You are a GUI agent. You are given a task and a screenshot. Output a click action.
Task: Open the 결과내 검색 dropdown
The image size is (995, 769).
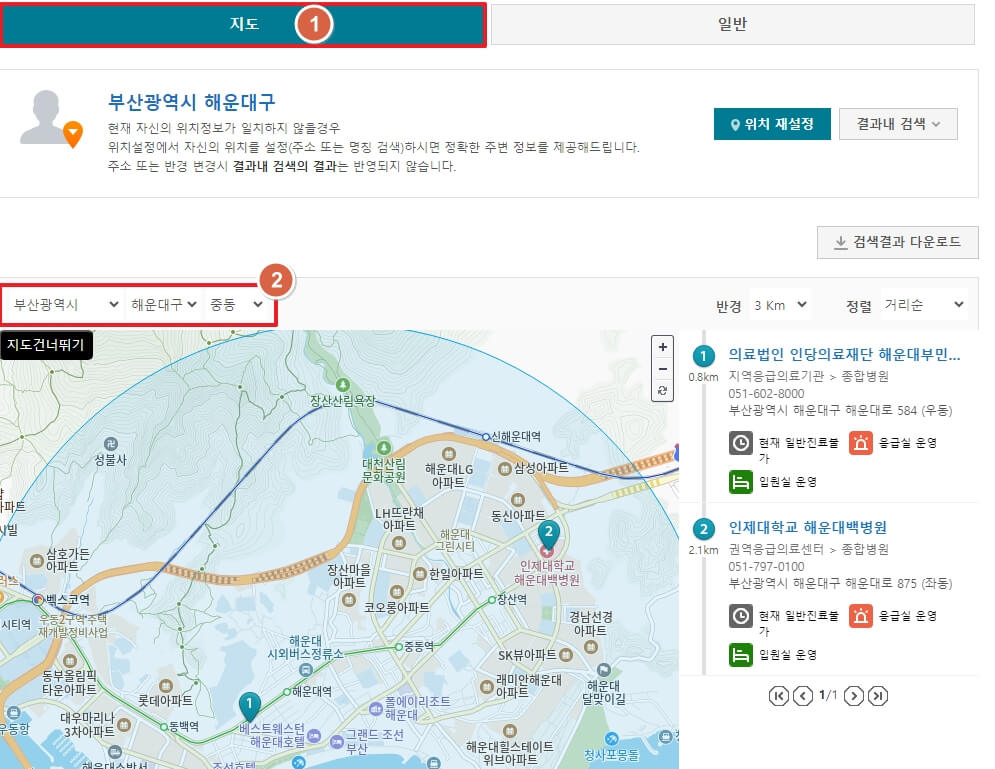click(x=898, y=124)
